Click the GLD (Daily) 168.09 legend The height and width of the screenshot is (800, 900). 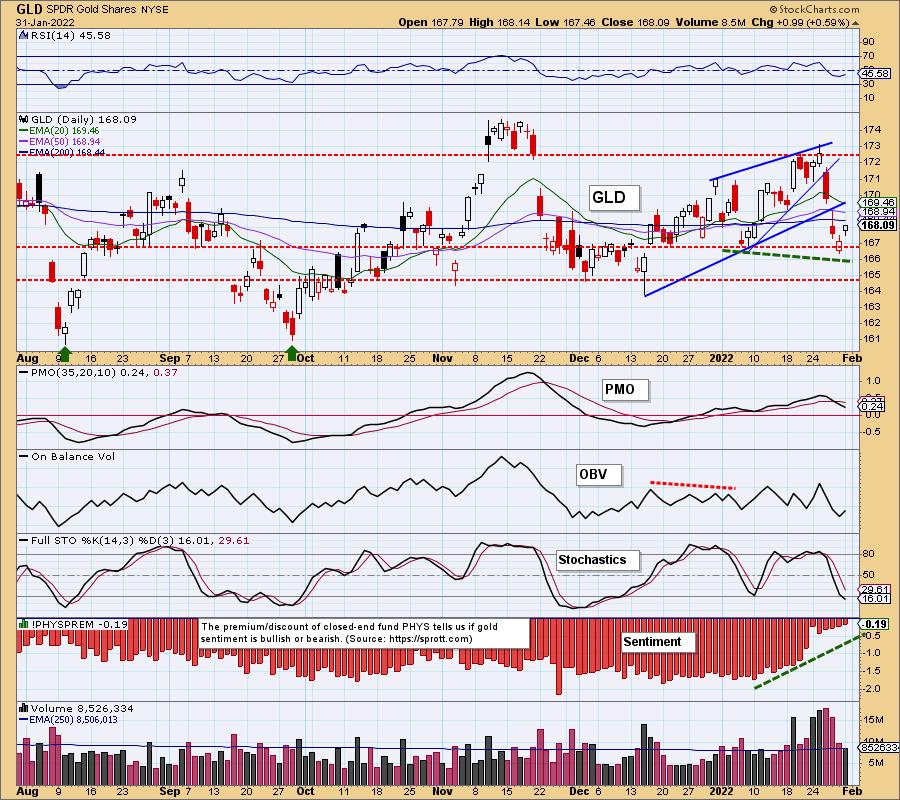click(84, 119)
